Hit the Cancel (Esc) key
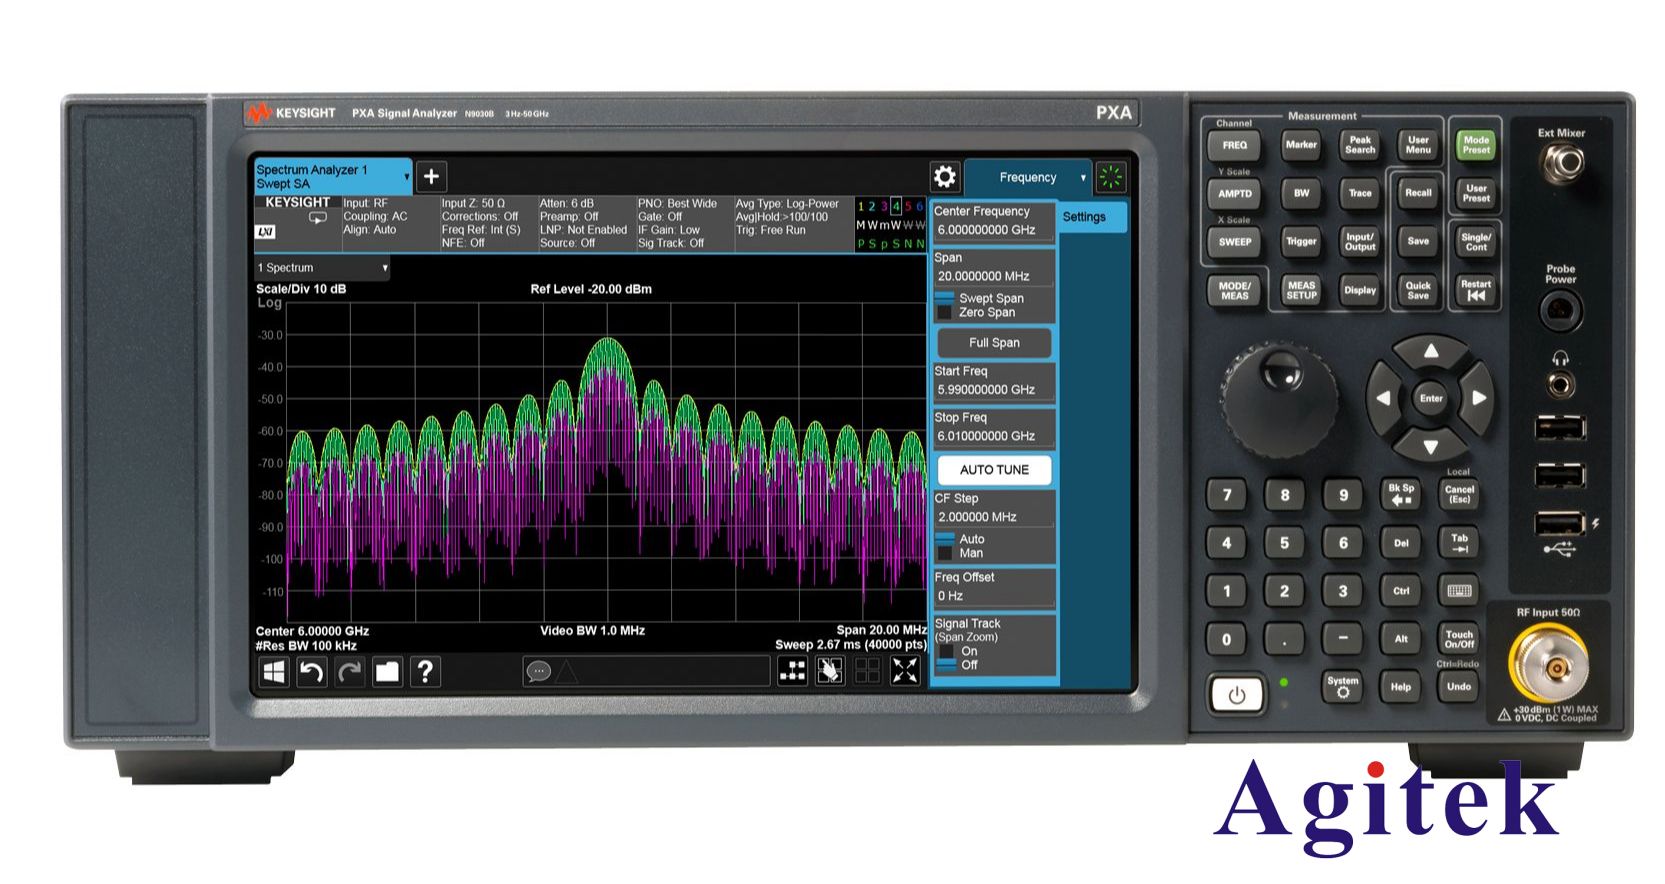This screenshot has width=1665, height=884. pos(1459,494)
